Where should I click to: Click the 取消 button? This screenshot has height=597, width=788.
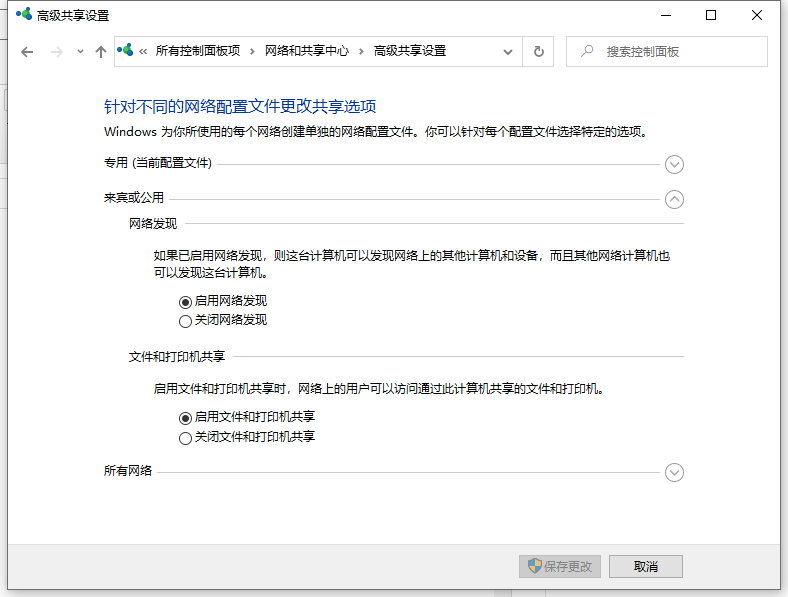click(646, 566)
